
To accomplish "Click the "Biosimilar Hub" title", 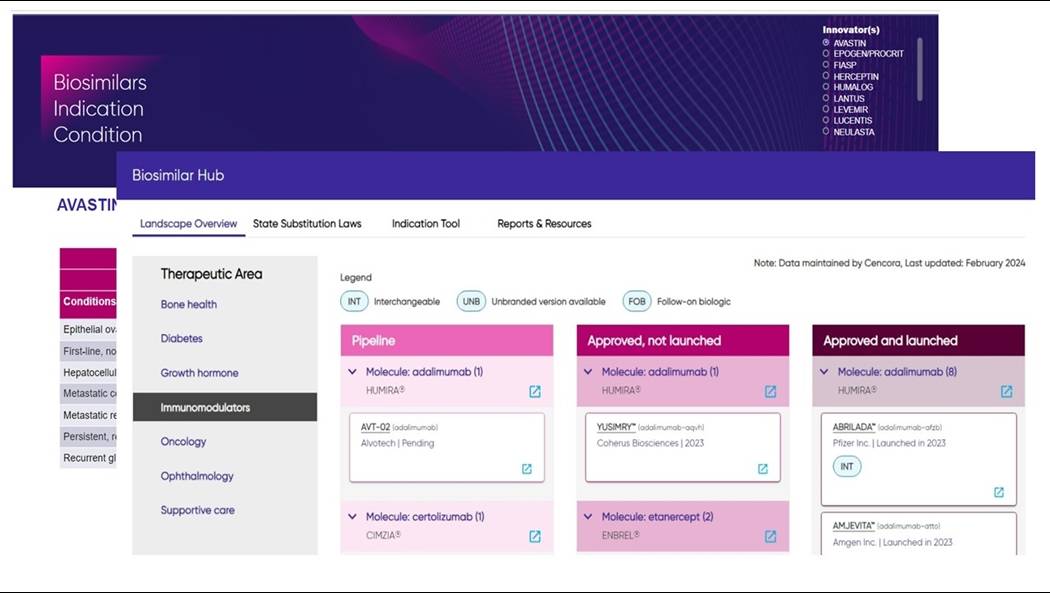I will (178, 175).
